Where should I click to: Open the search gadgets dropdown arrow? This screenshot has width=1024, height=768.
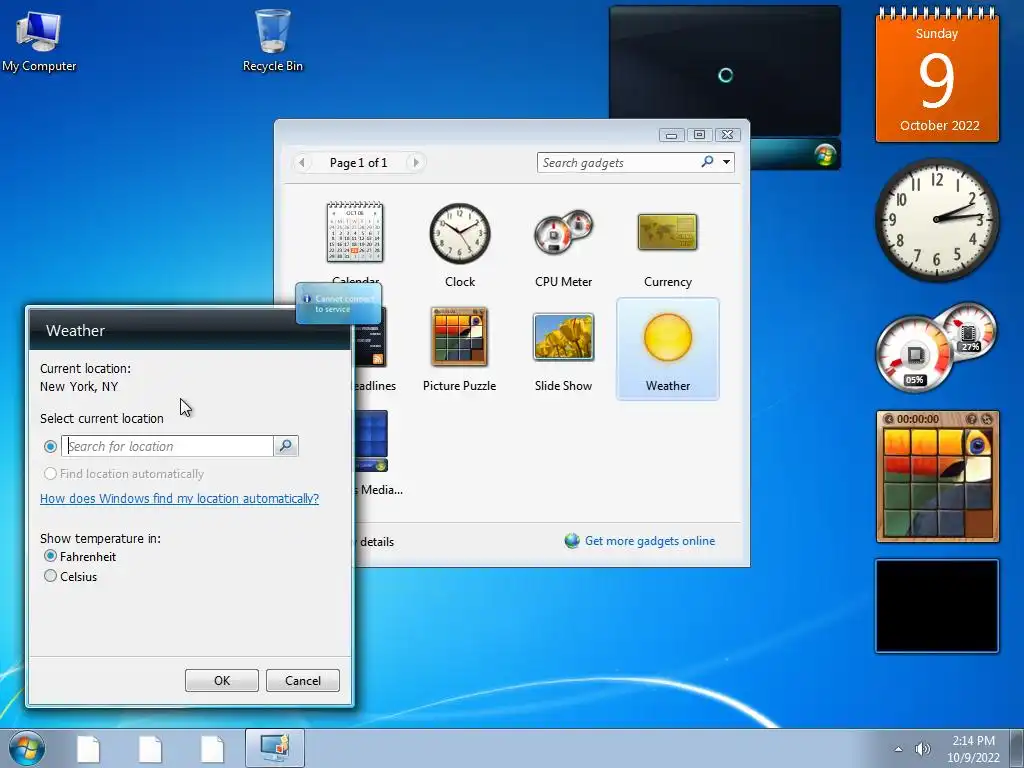(726, 162)
